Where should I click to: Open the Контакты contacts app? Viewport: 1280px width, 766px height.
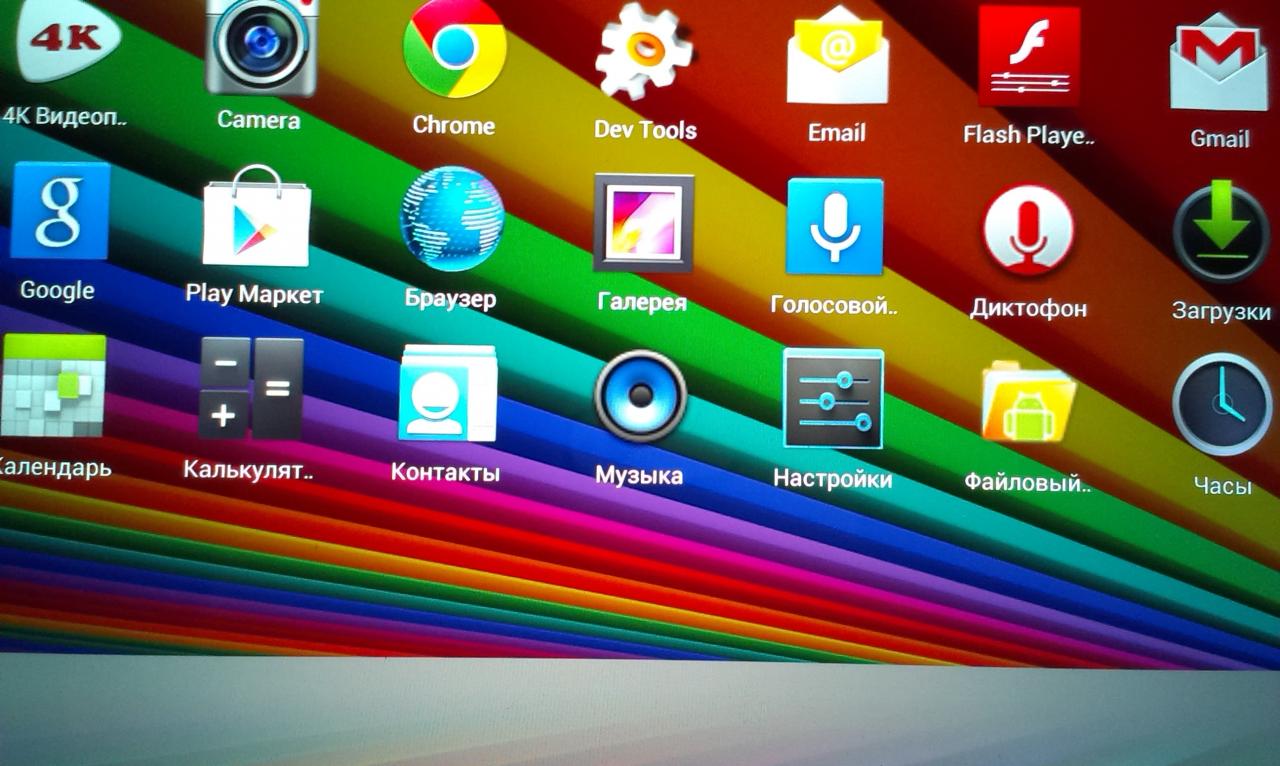447,392
